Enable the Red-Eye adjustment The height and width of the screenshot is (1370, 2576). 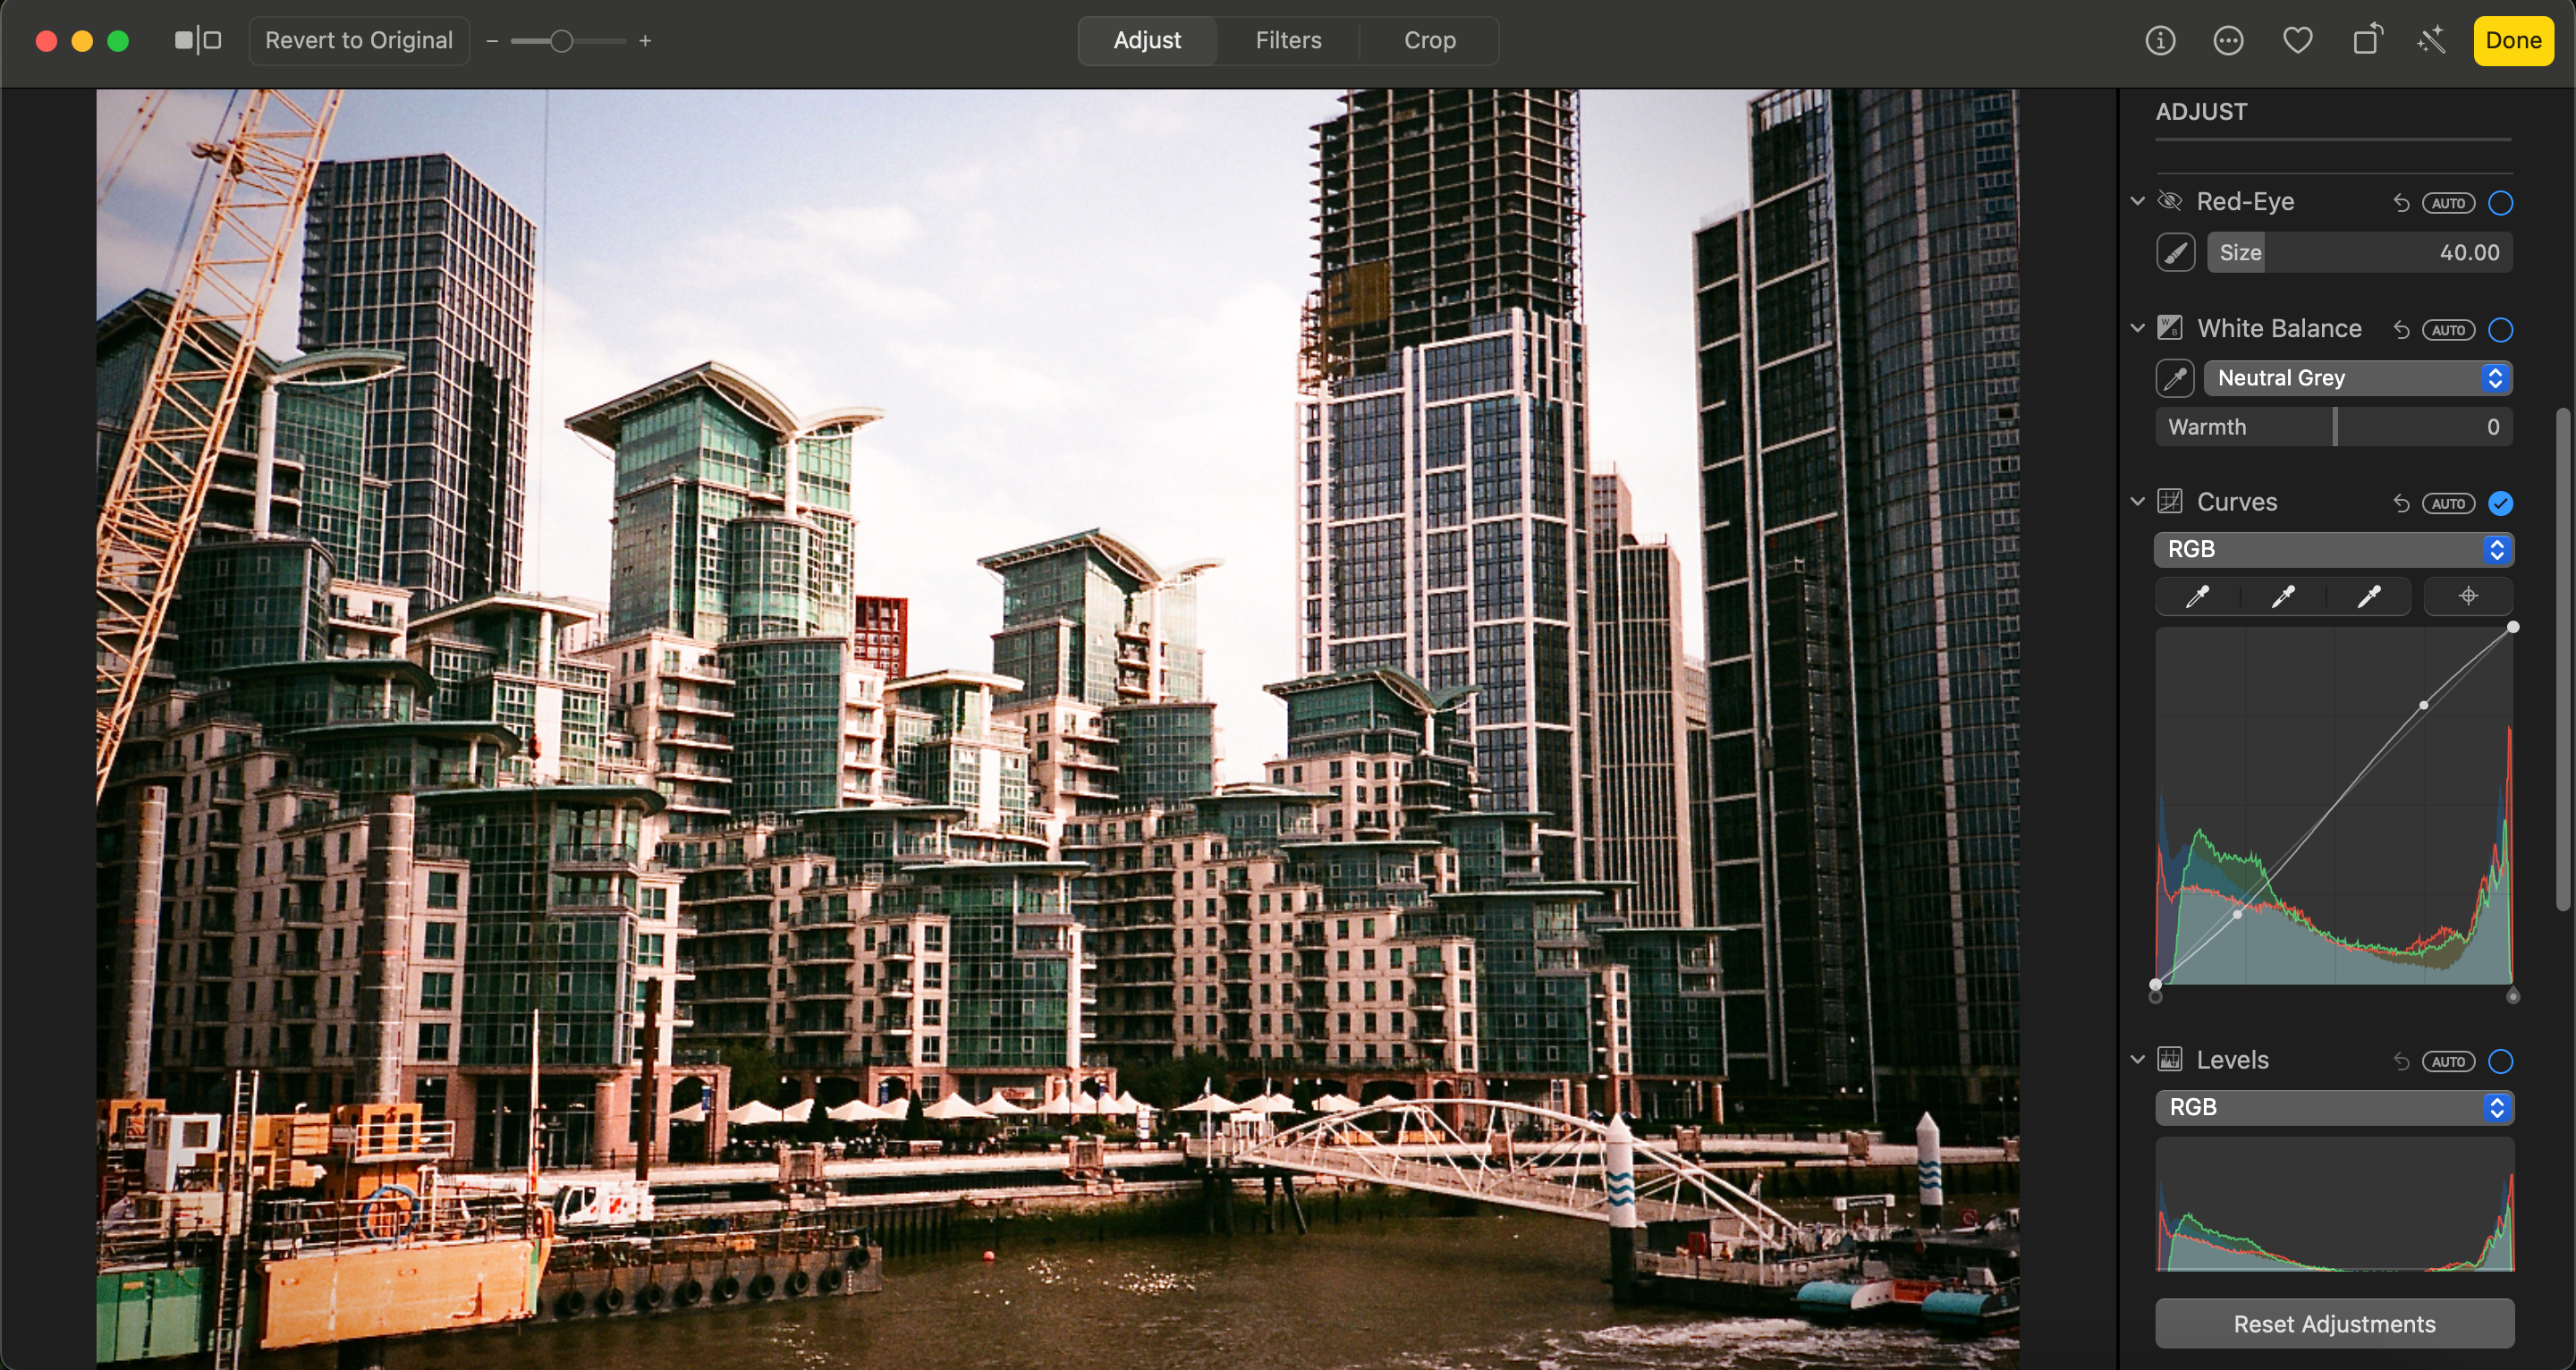pyautogui.click(x=2501, y=202)
